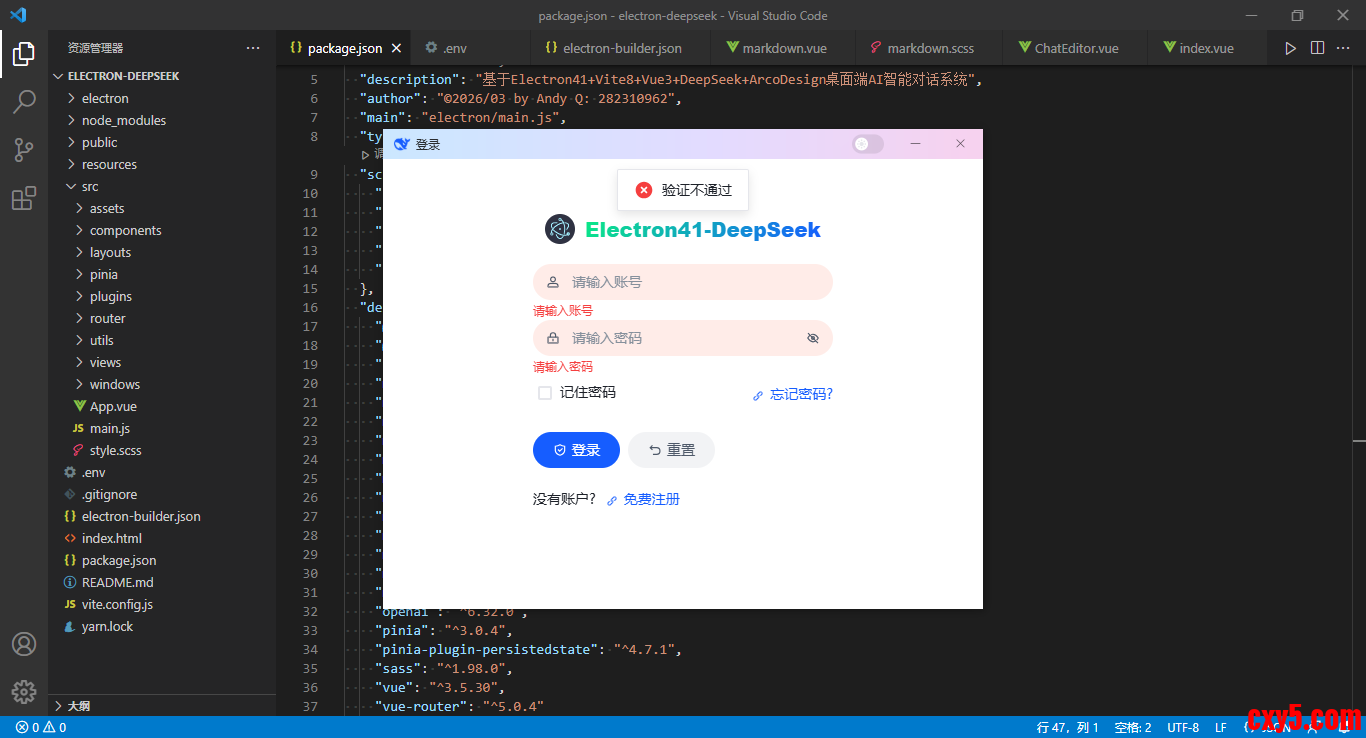The width and height of the screenshot is (1366, 738).
Task: Open the Manage gear icon
Action: tap(24, 691)
